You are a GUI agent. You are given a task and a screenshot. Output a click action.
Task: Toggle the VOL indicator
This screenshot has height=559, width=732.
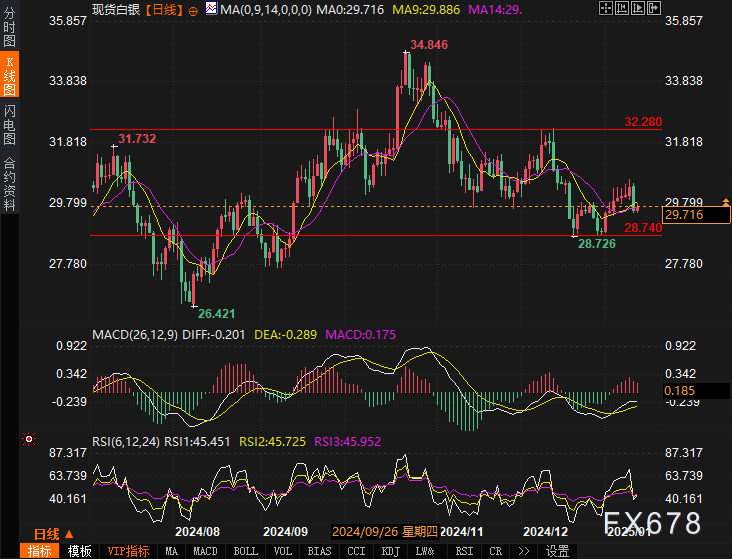tap(283, 551)
